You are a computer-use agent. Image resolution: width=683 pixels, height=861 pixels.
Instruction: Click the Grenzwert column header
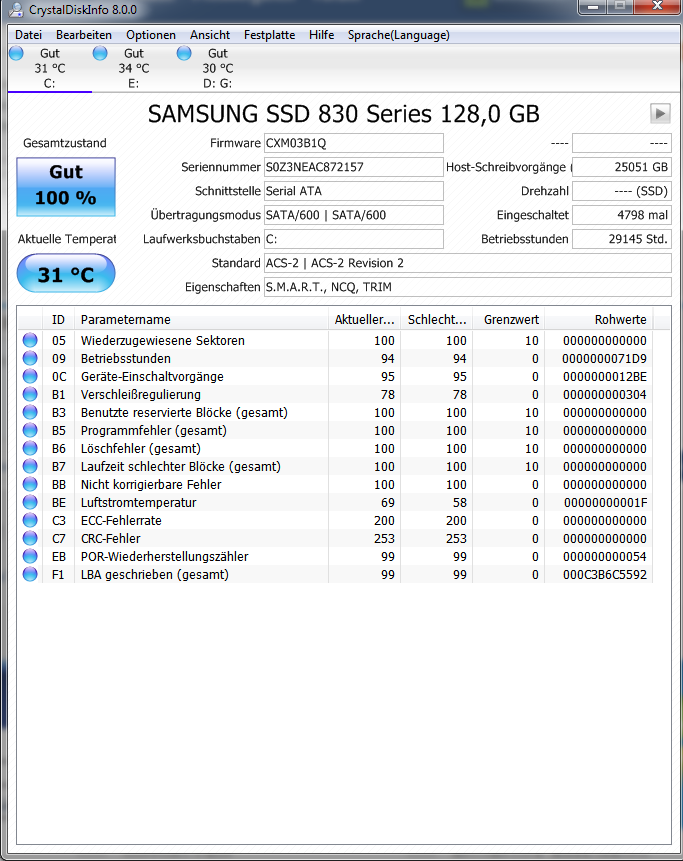click(x=509, y=320)
